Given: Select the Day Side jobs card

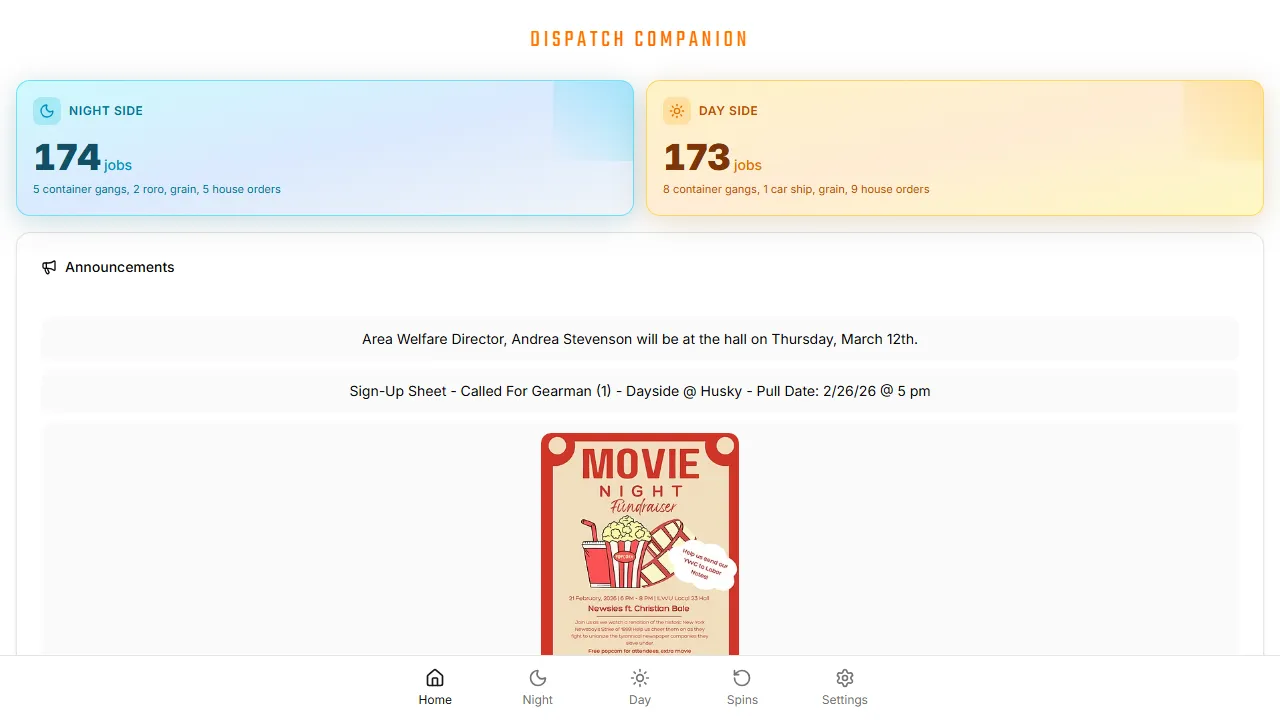Looking at the screenshot, I should pos(954,148).
